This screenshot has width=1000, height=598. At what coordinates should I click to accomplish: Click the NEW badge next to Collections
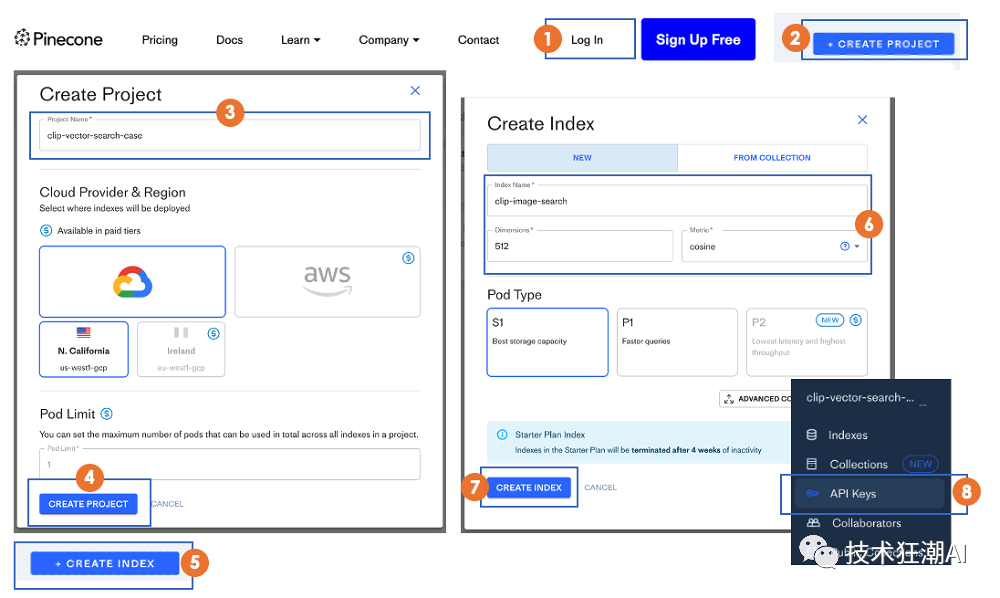920,464
